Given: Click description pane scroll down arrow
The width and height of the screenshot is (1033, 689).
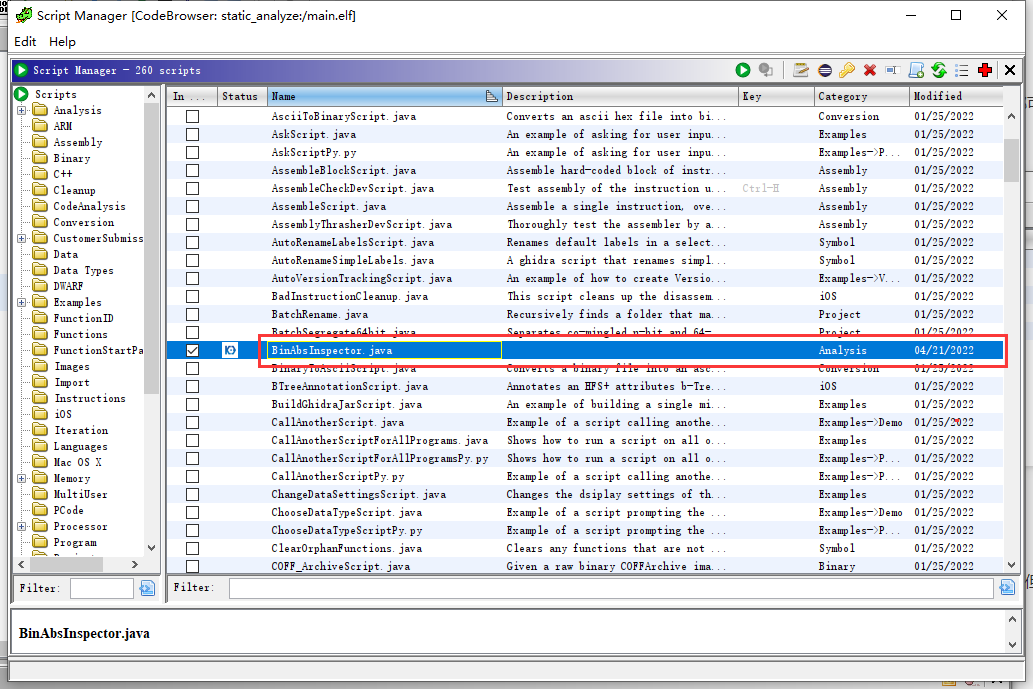Looking at the screenshot, I should pos(1013,645).
